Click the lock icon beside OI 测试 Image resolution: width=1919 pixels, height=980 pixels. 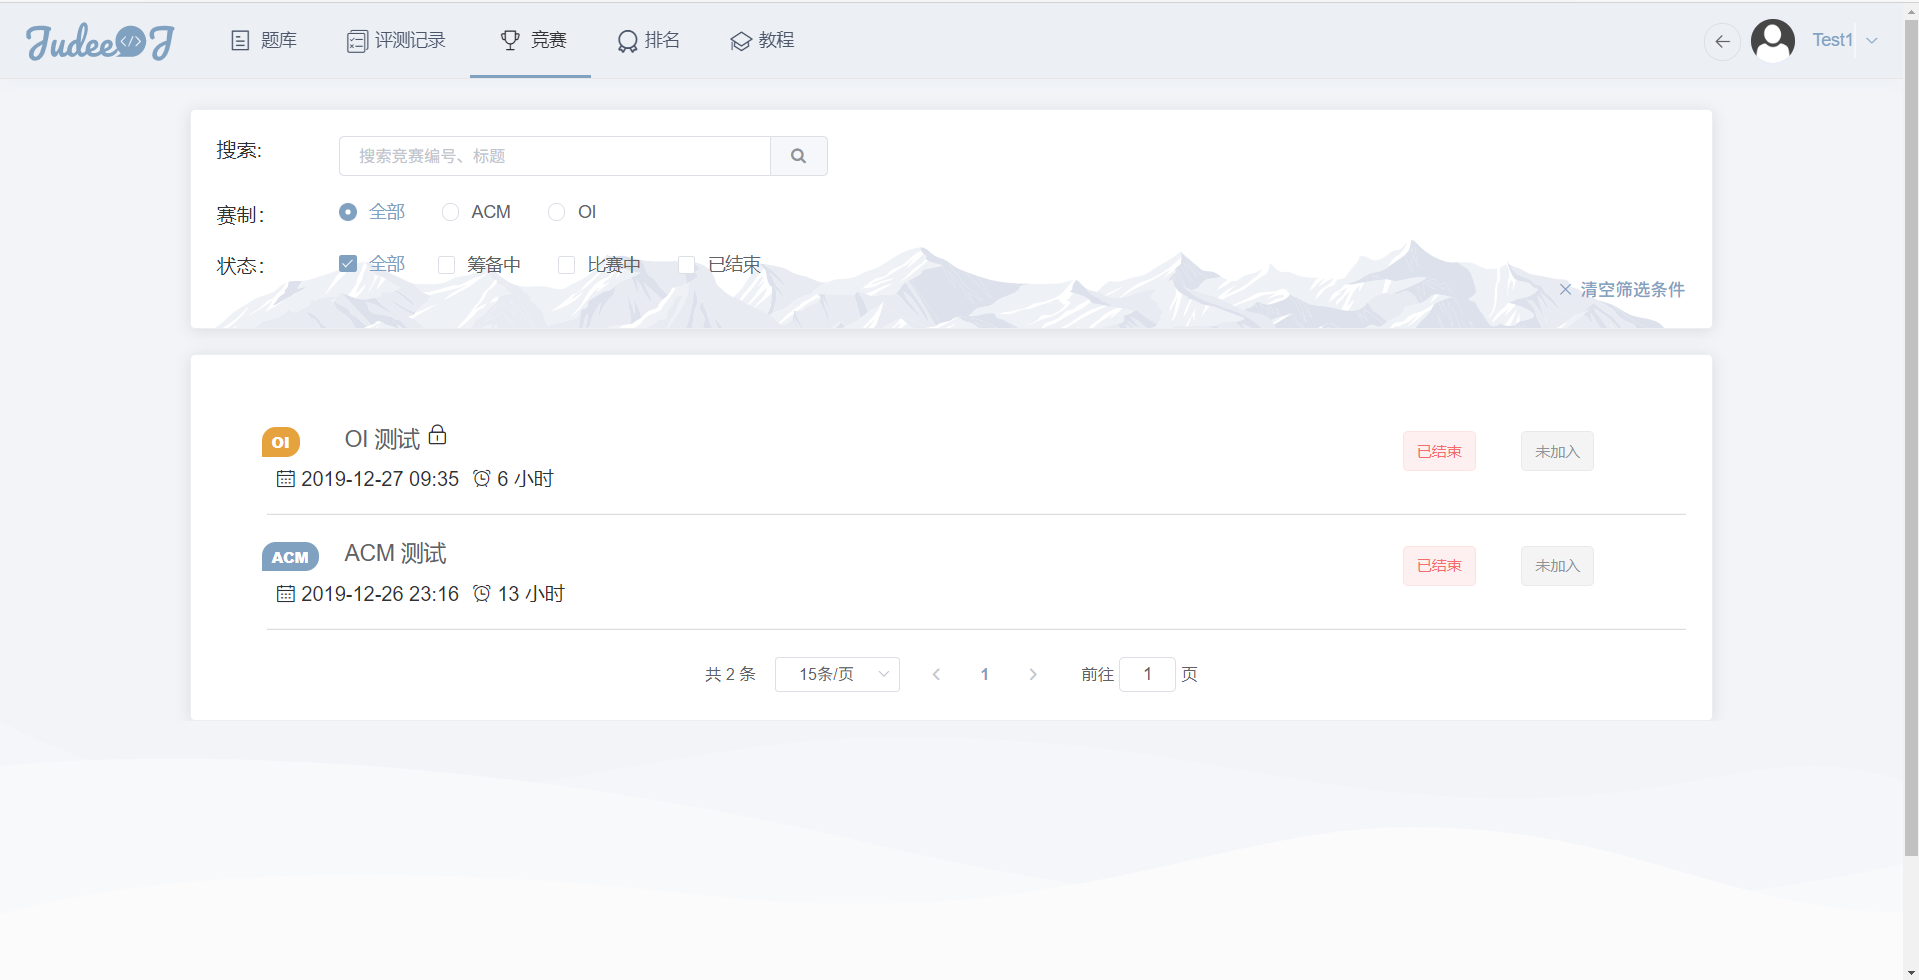437,435
